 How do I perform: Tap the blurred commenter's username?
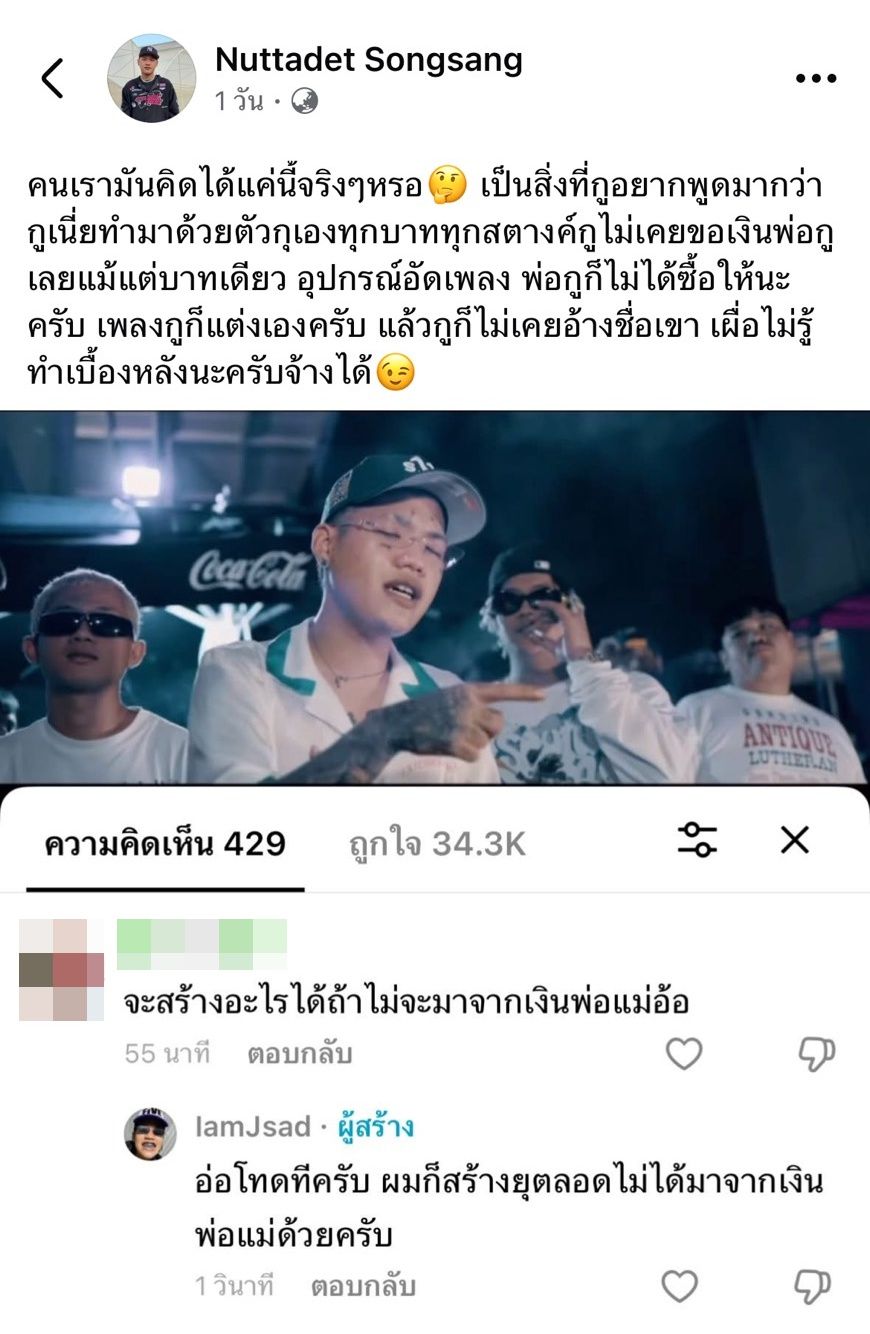[x=202, y=944]
